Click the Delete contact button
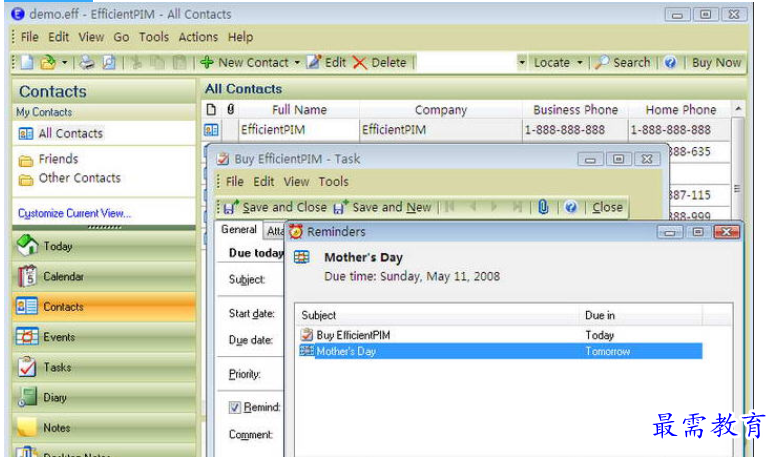774x457 pixels. pos(380,63)
